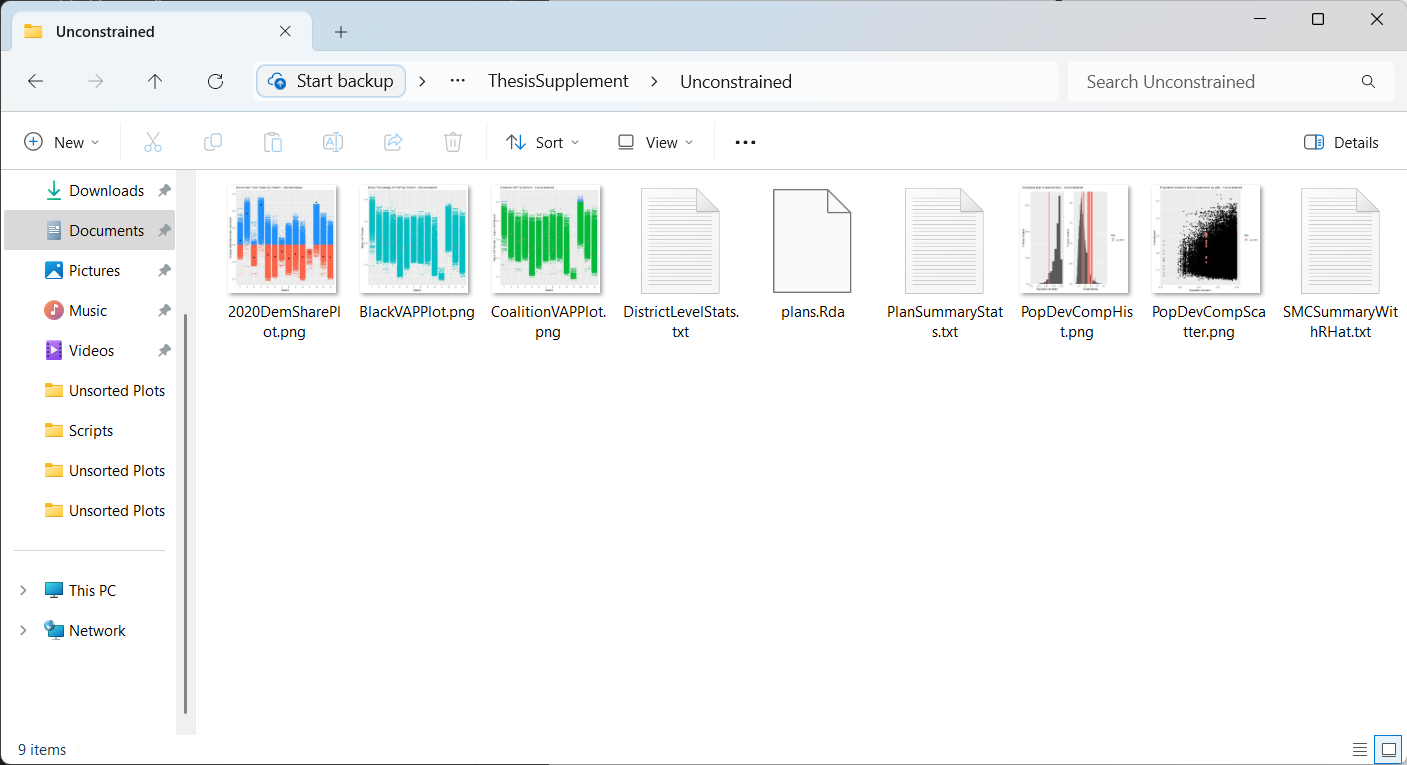The height and width of the screenshot is (765, 1407).
Task: Click the Share icon
Action: pos(392,142)
